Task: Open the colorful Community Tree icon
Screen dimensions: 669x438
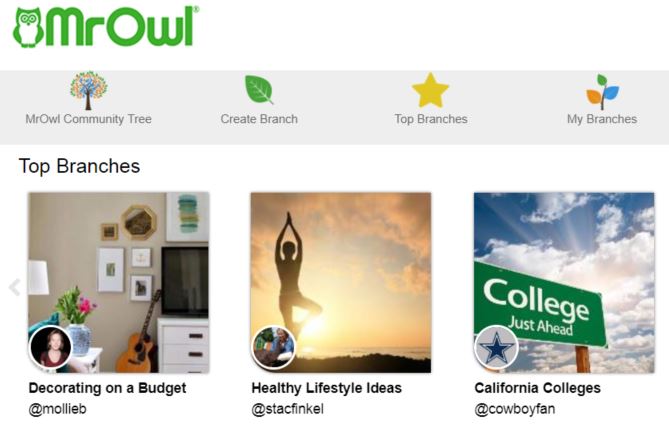Action: point(88,90)
